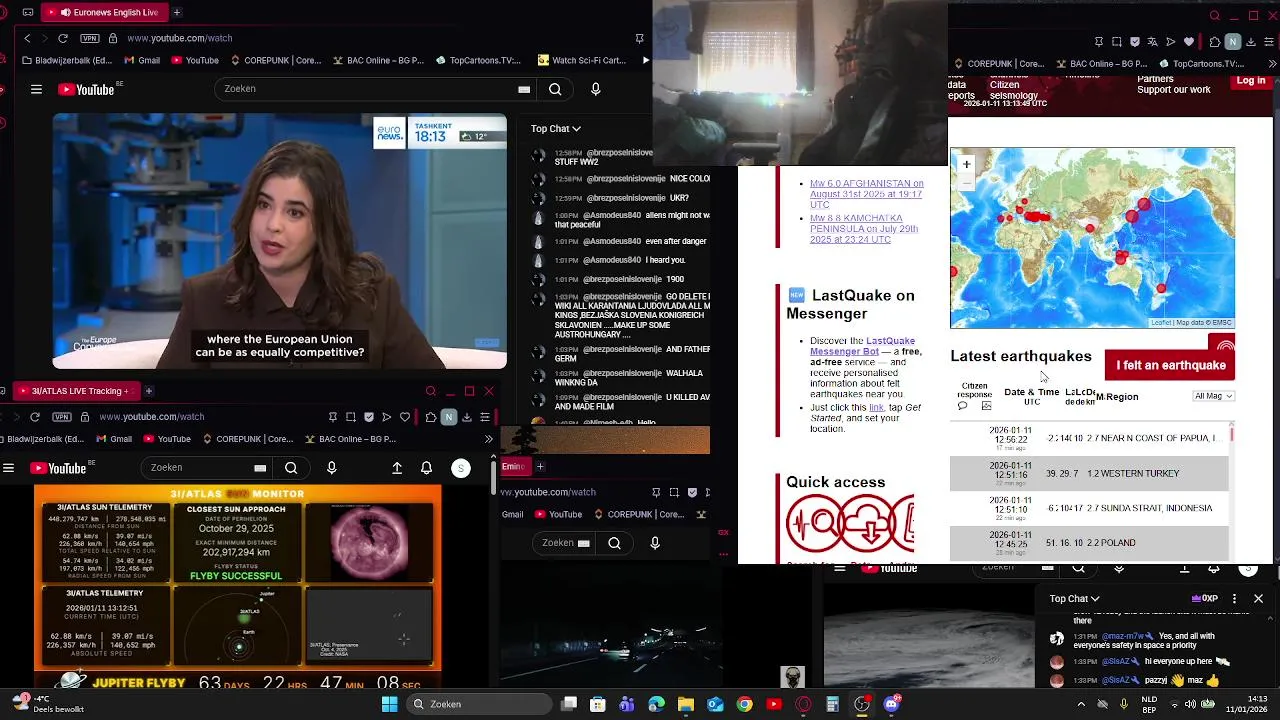The width and height of the screenshot is (1280, 720).
Task: Open extensions cube icon in 3I/ATLAS window
Action: 431,417
